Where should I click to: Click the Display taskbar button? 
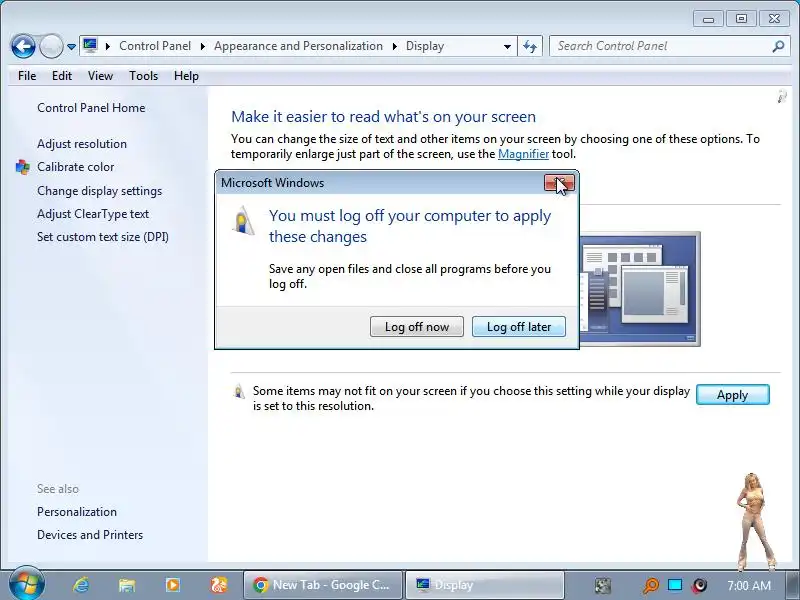[485, 585]
